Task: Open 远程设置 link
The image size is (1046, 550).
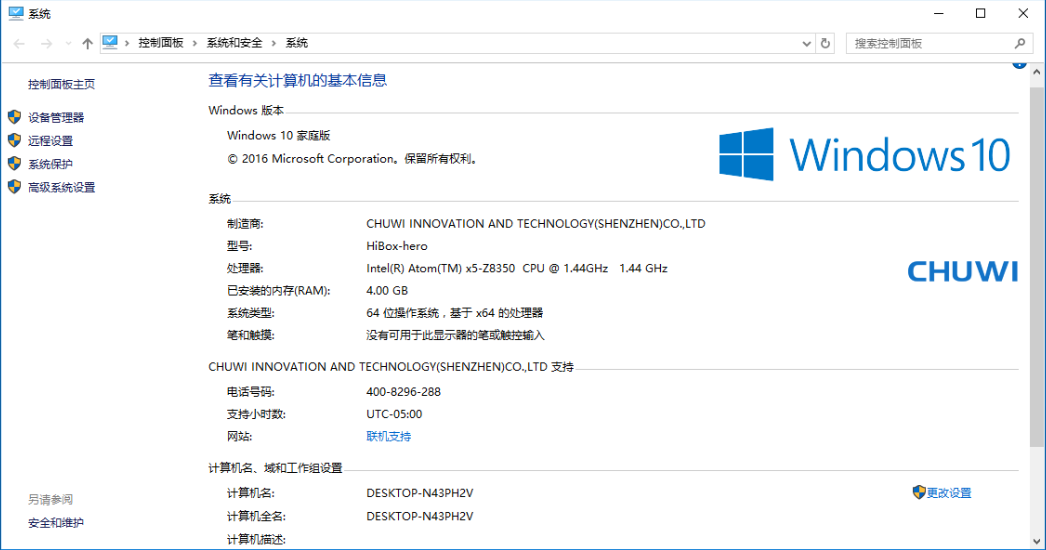Action: click(x=51, y=141)
